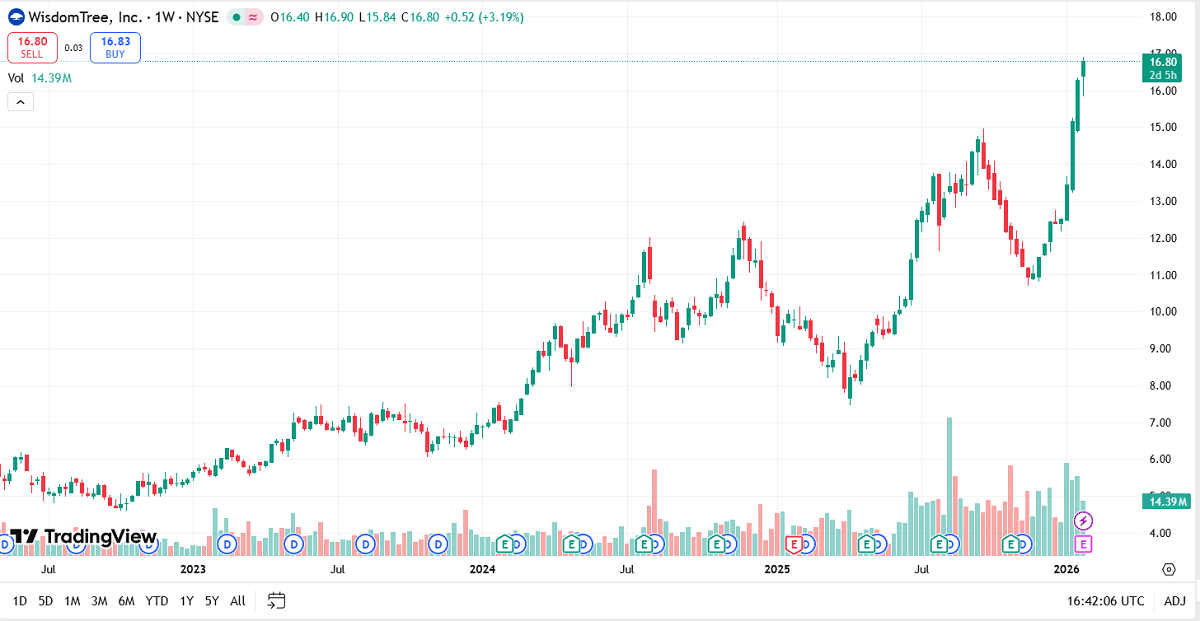Click the WisdomTree company logo icon
The width and height of the screenshot is (1200, 621).
(14, 16)
